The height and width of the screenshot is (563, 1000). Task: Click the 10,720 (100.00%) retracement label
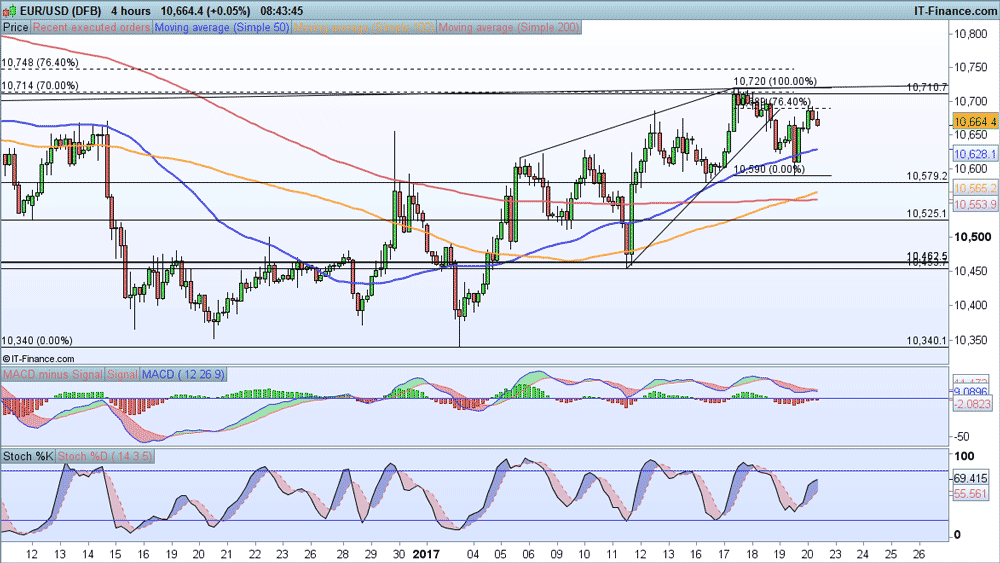(x=775, y=81)
